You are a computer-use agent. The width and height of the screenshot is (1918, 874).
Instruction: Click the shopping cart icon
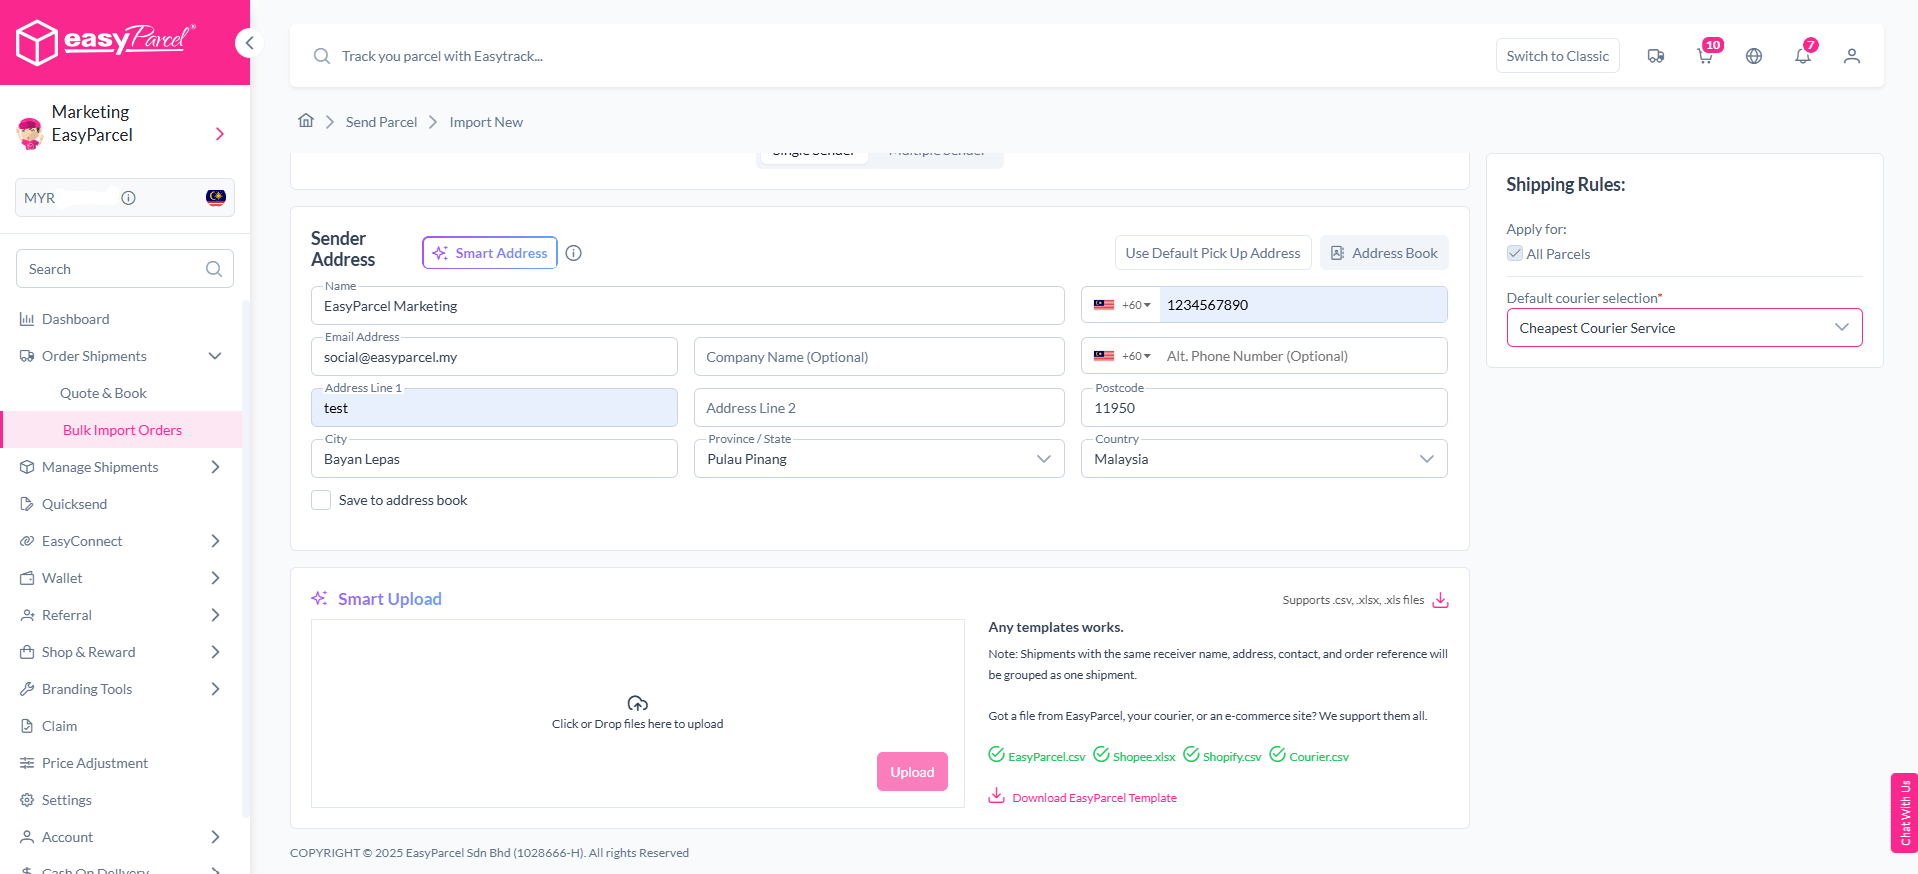tap(1705, 56)
